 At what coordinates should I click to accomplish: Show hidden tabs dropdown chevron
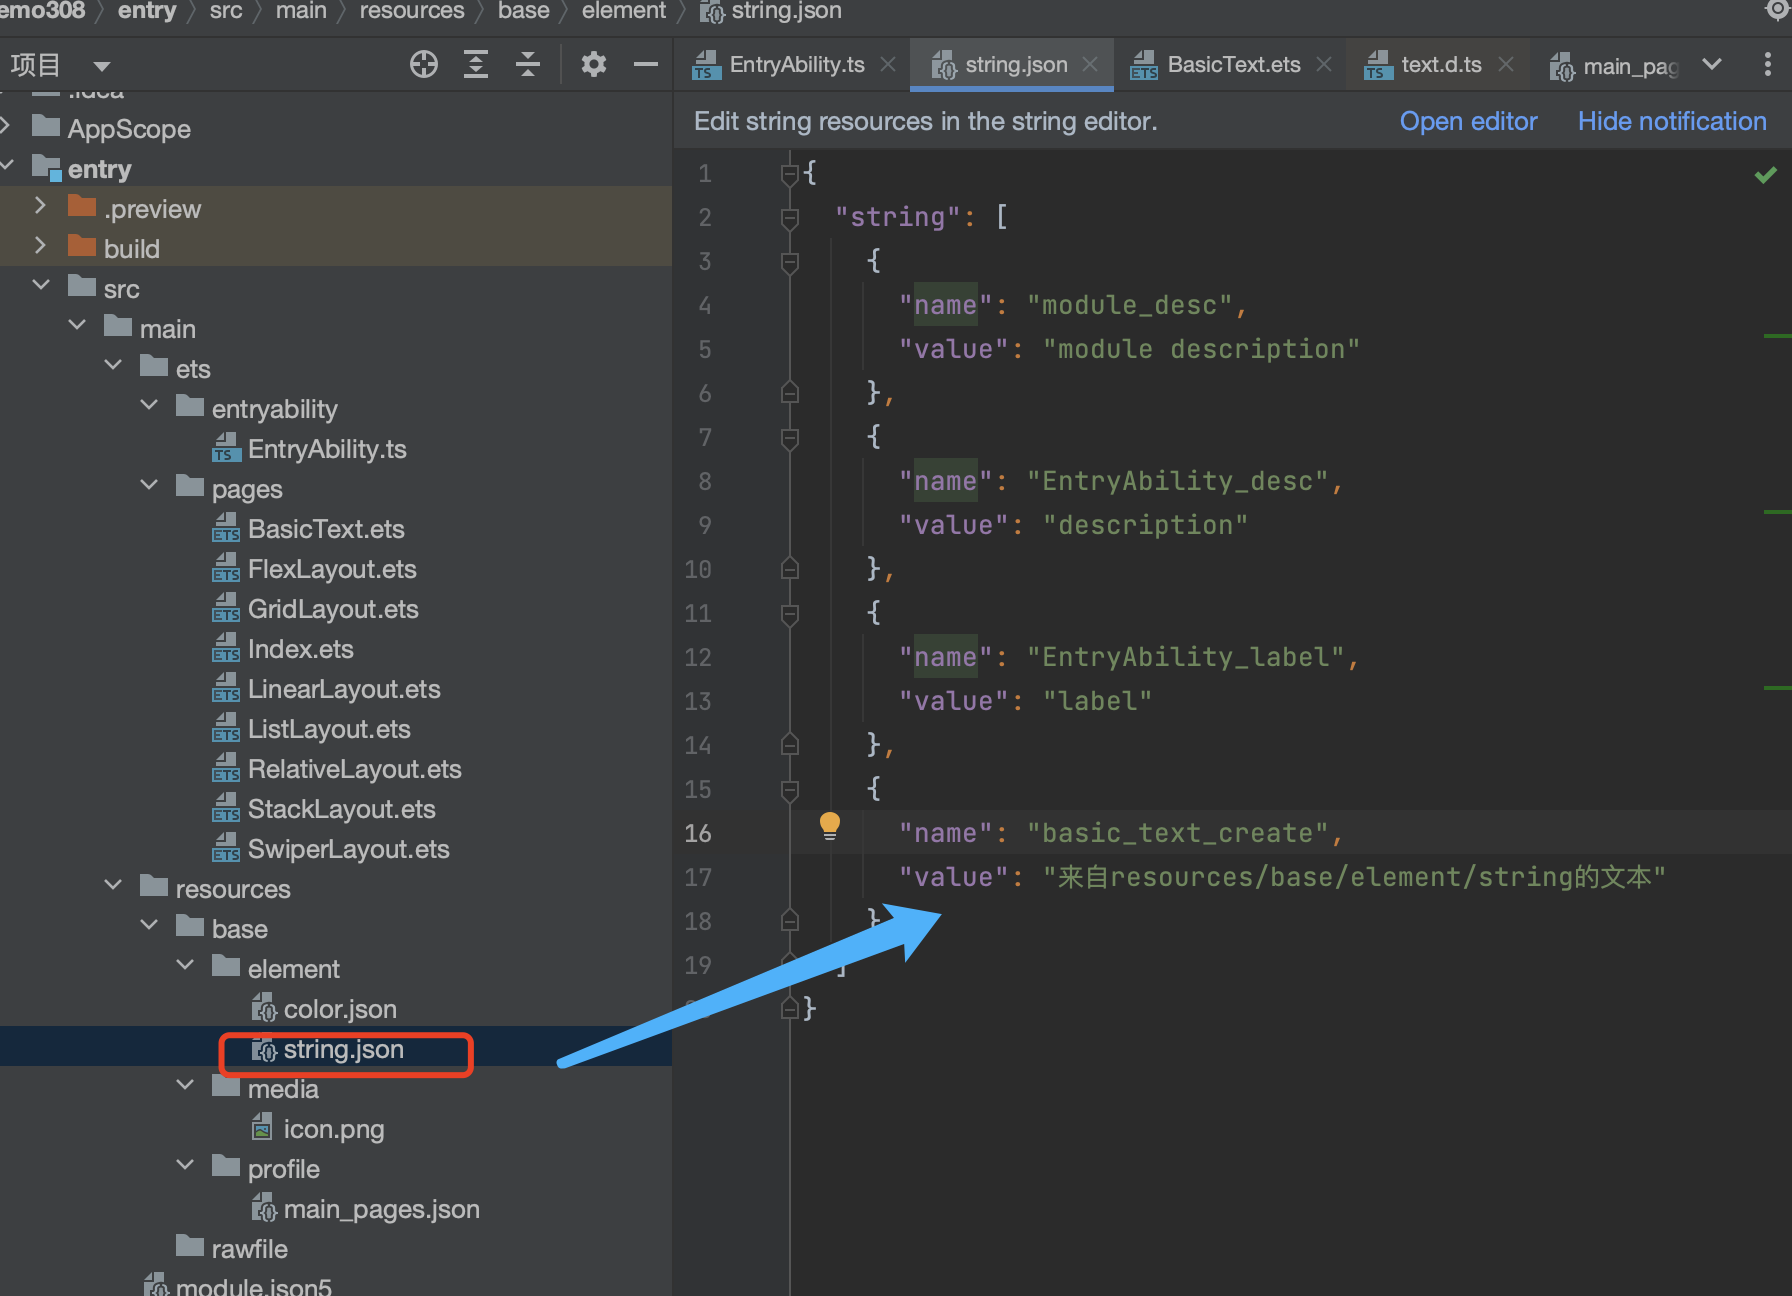tap(1712, 65)
